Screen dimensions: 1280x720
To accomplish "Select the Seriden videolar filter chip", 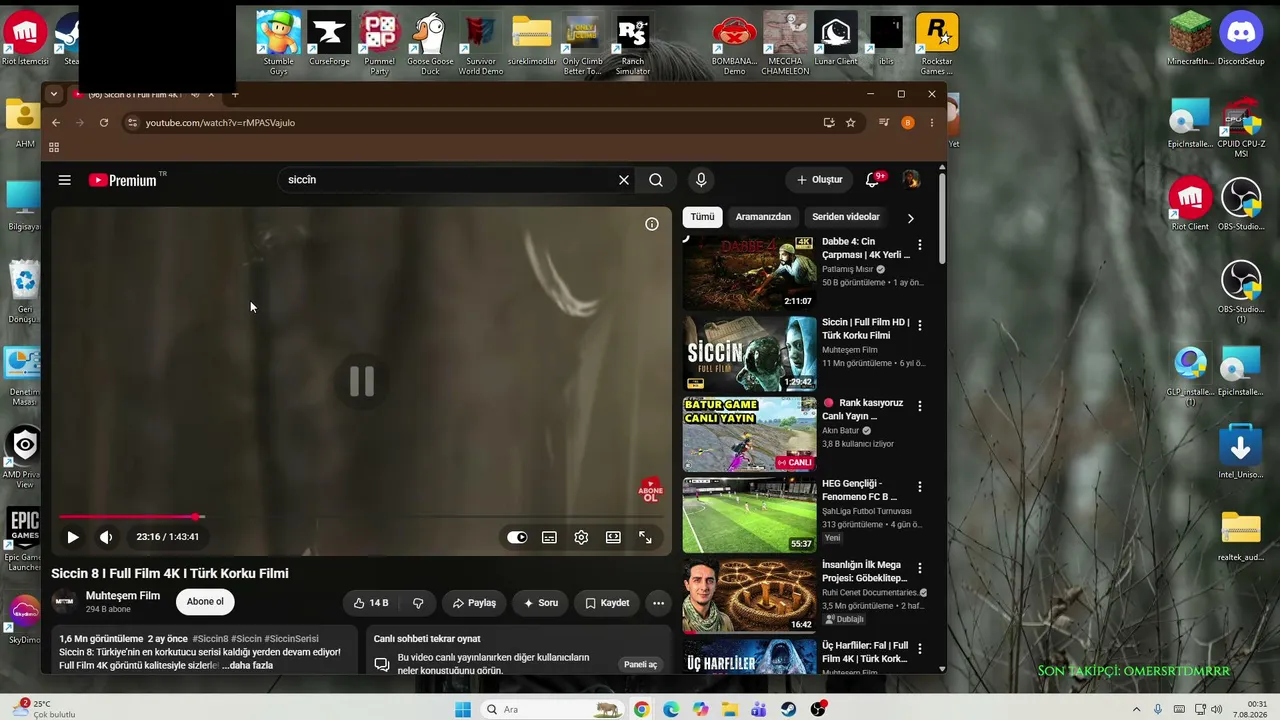I will coord(846,217).
